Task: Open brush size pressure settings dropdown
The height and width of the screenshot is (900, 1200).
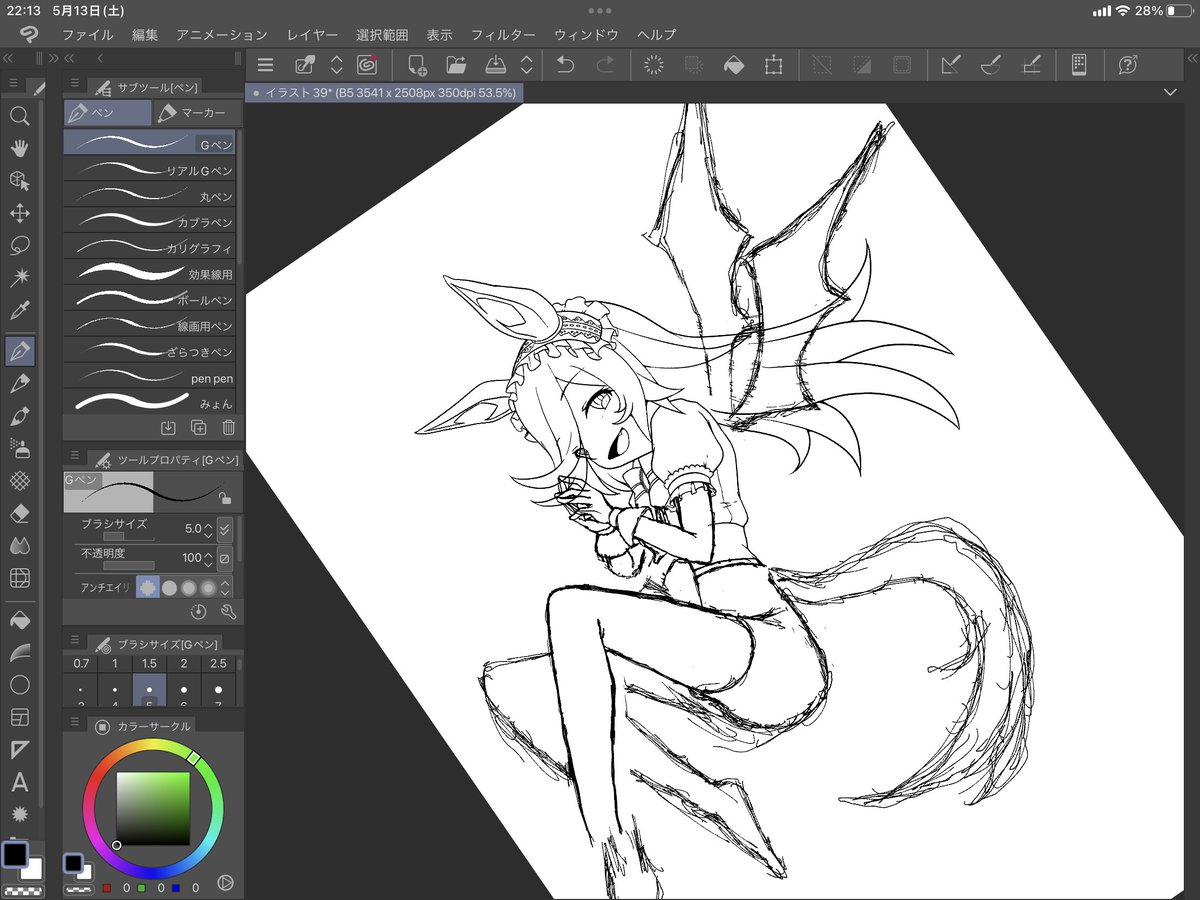Action: point(225,528)
